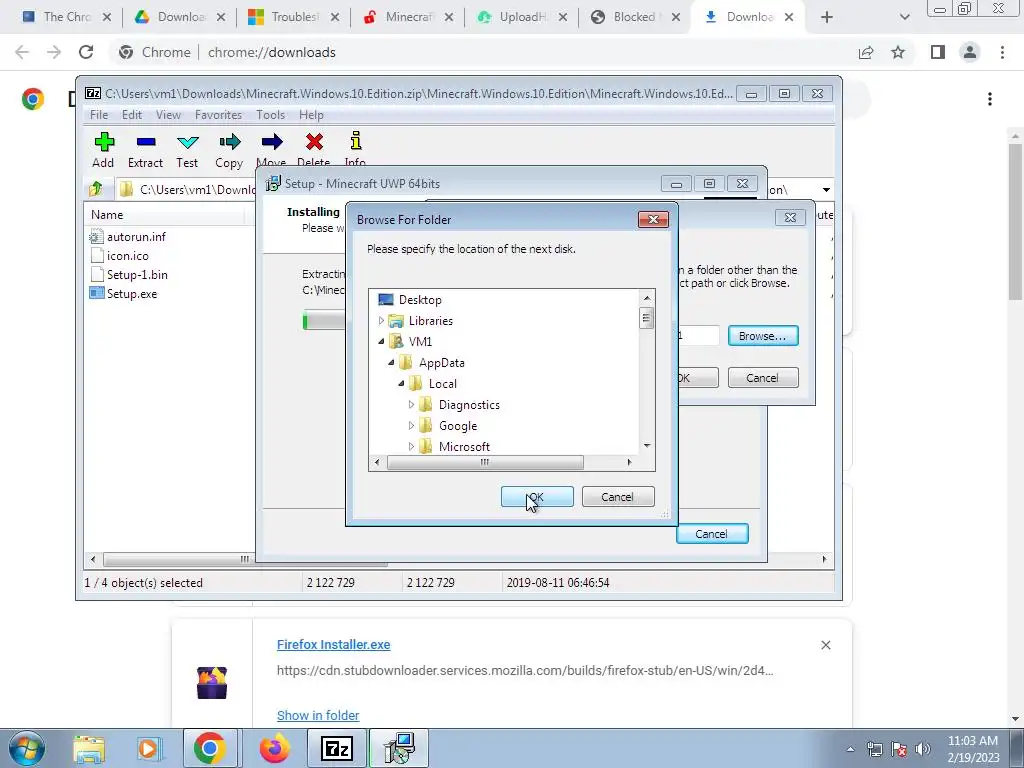Click OK in Browse For Folder dialog
Image resolution: width=1024 pixels, height=768 pixels.
pos(537,497)
